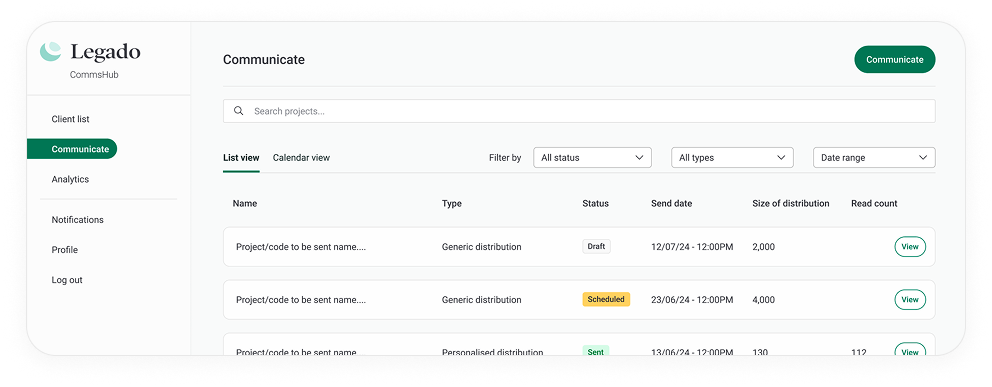This screenshot has height=387, width=992.
Task: Click the Legado crescent logo icon
Action: tap(51, 51)
